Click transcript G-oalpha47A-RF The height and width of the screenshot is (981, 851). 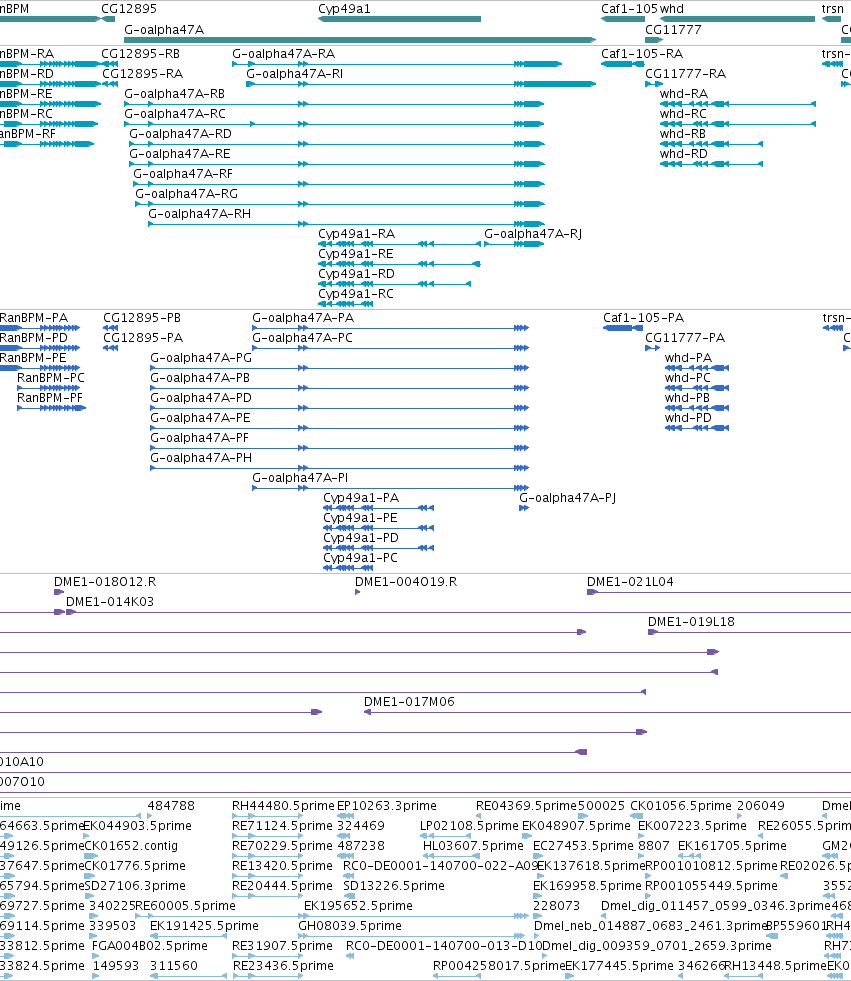coord(183,174)
